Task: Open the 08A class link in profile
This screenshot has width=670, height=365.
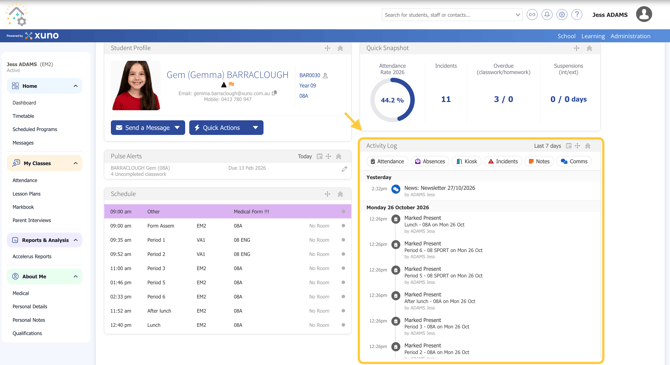Action: click(x=303, y=96)
